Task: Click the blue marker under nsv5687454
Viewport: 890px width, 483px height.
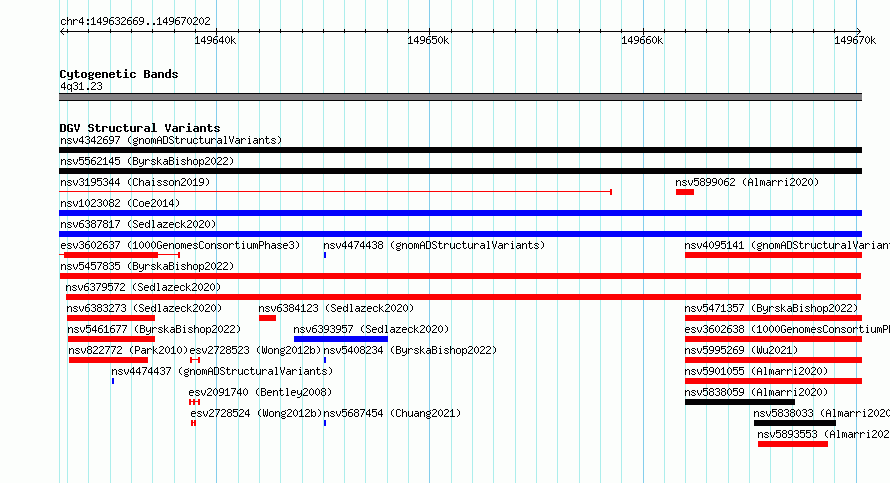Action: pos(325,423)
